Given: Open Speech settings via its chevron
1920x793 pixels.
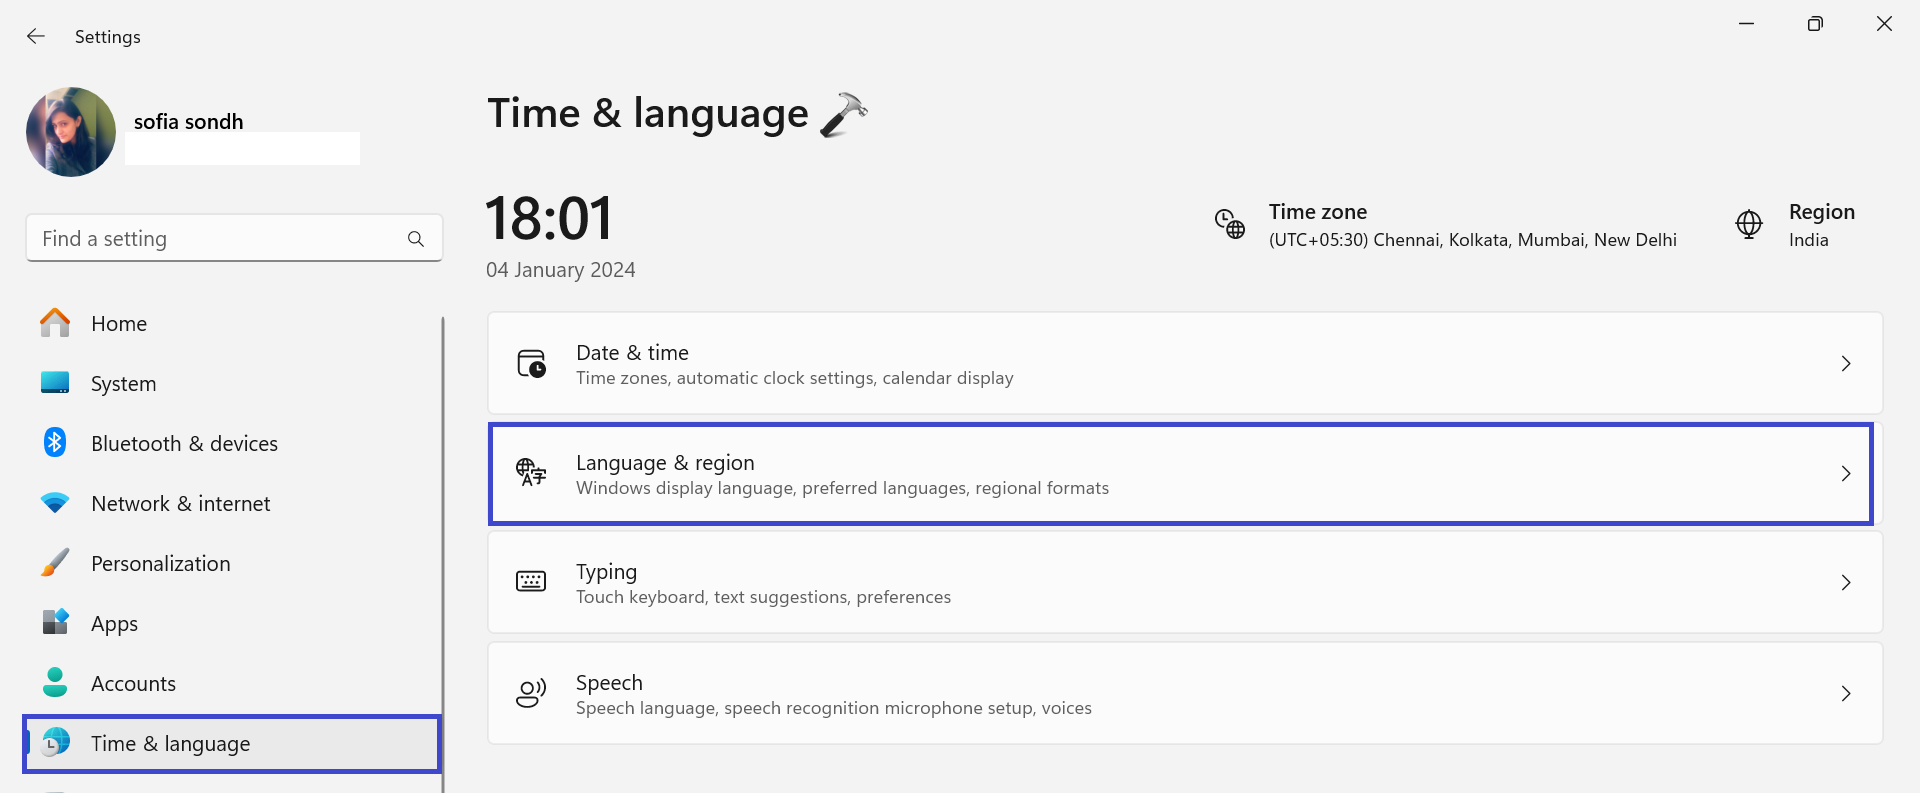Looking at the screenshot, I should point(1845,694).
